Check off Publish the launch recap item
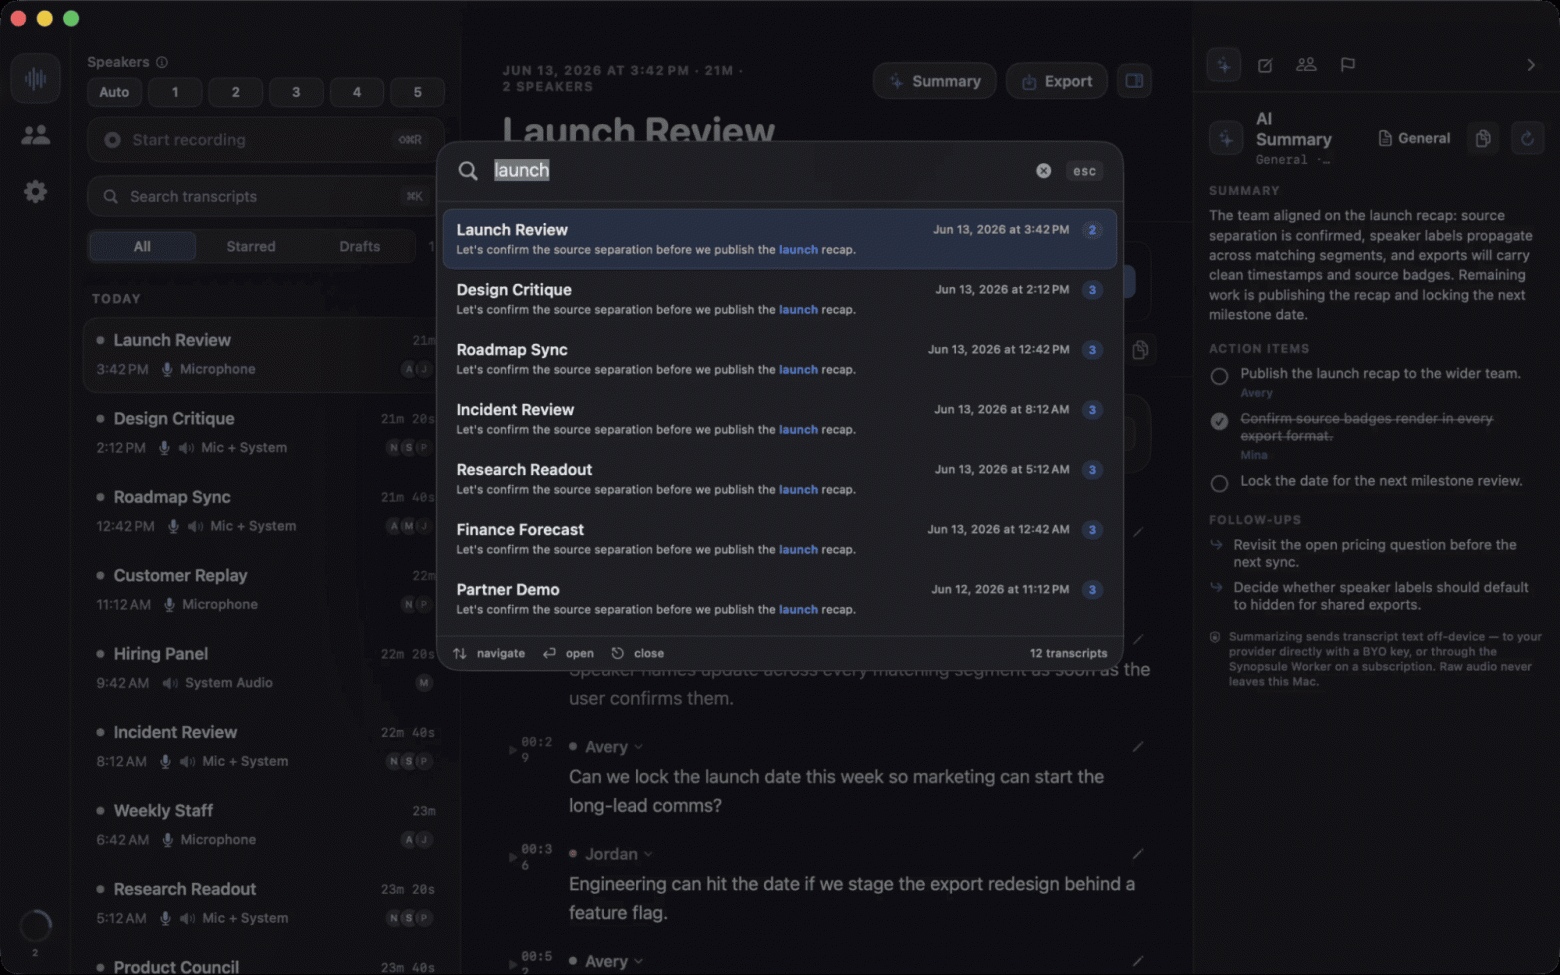 pyautogui.click(x=1219, y=377)
